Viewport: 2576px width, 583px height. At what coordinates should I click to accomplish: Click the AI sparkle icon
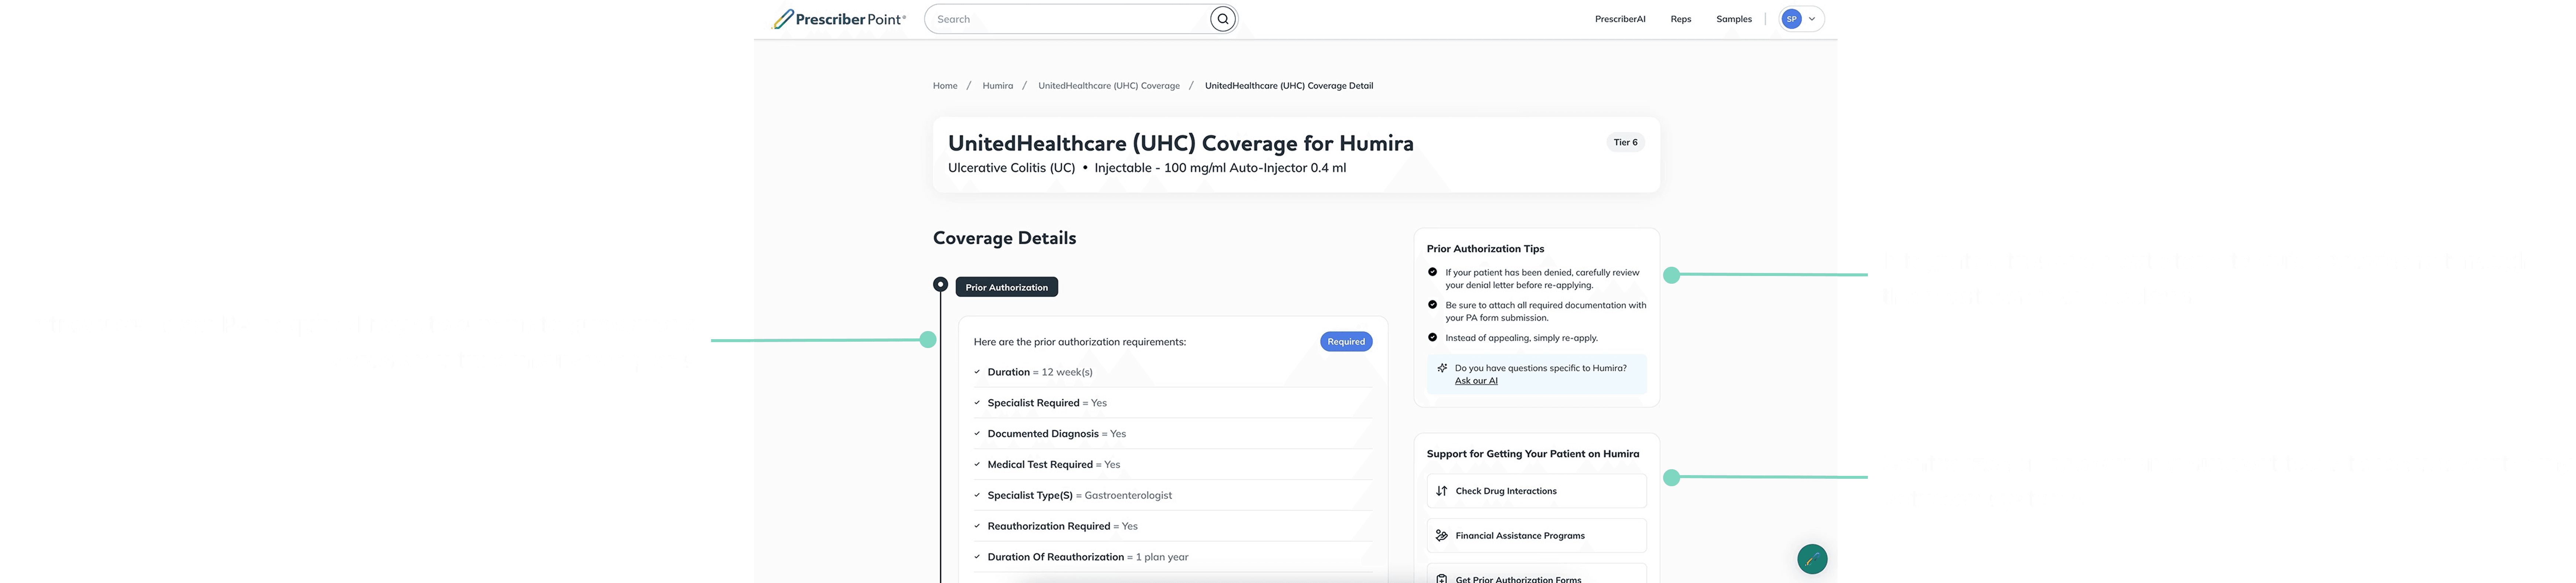pos(1442,368)
